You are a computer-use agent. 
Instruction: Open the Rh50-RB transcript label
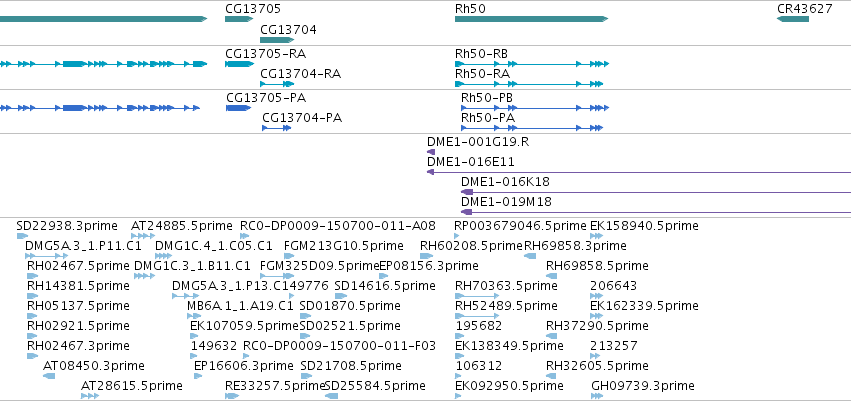481,54
